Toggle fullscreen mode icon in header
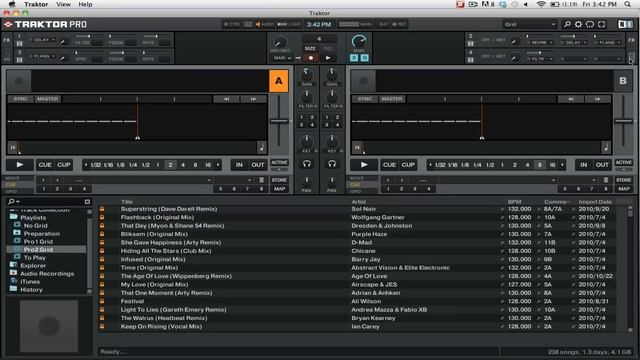The height and width of the screenshot is (360, 640). [x=602, y=24]
